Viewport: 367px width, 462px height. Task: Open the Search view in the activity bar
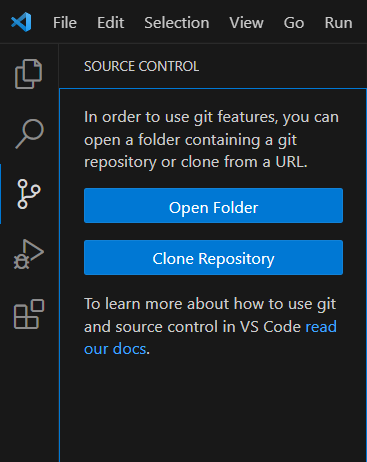click(29, 133)
